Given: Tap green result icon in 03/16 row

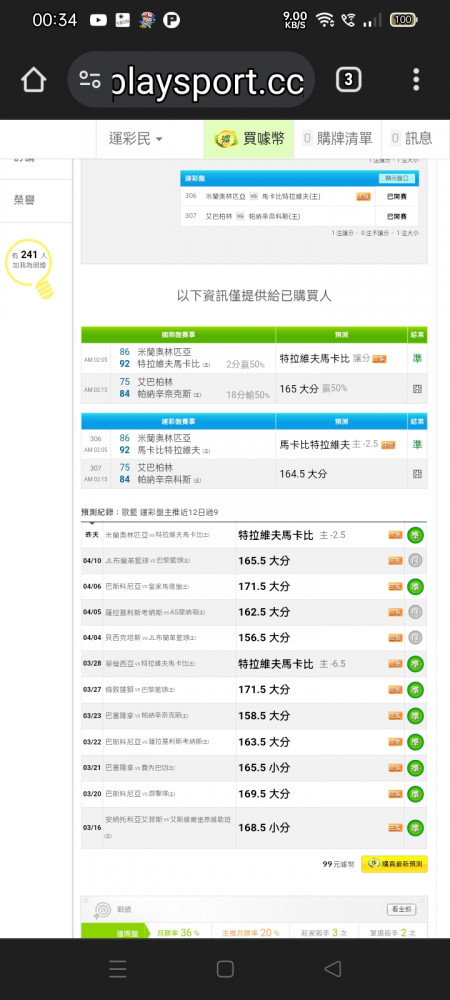Looking at the screenshot, I should point(416,828).
